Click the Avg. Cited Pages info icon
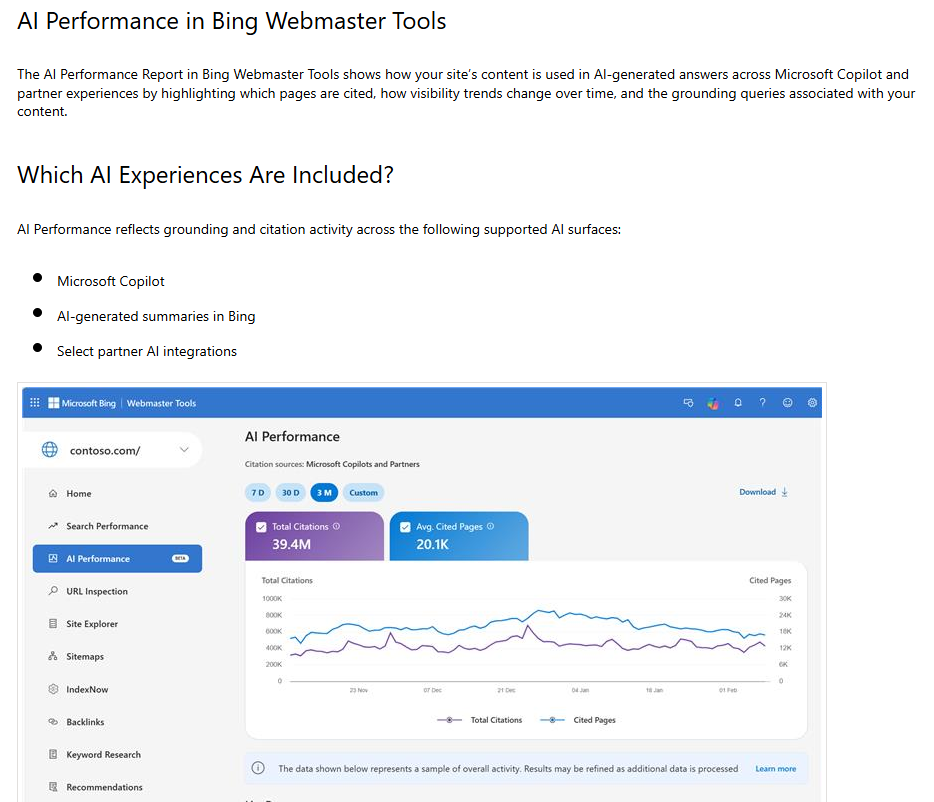Screen dimensions: 934x802 (490, 526)
